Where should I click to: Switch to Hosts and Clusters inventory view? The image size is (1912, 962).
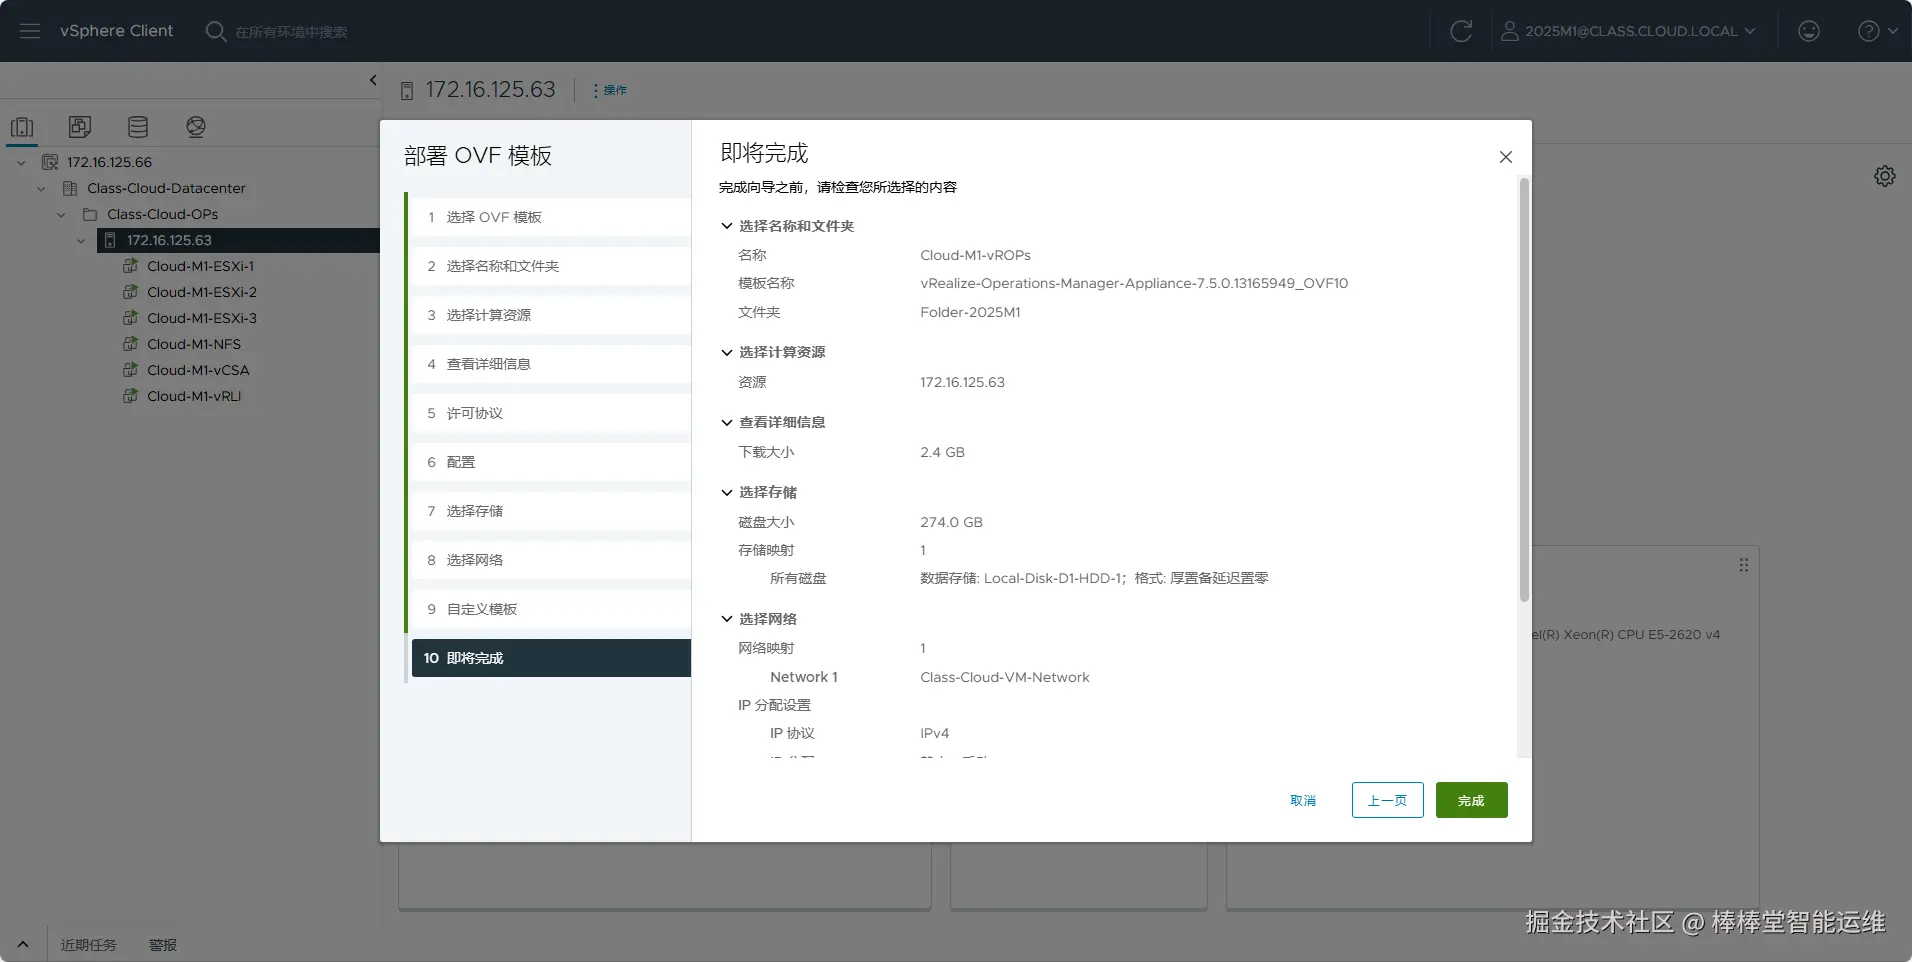(x=22, y=127)
